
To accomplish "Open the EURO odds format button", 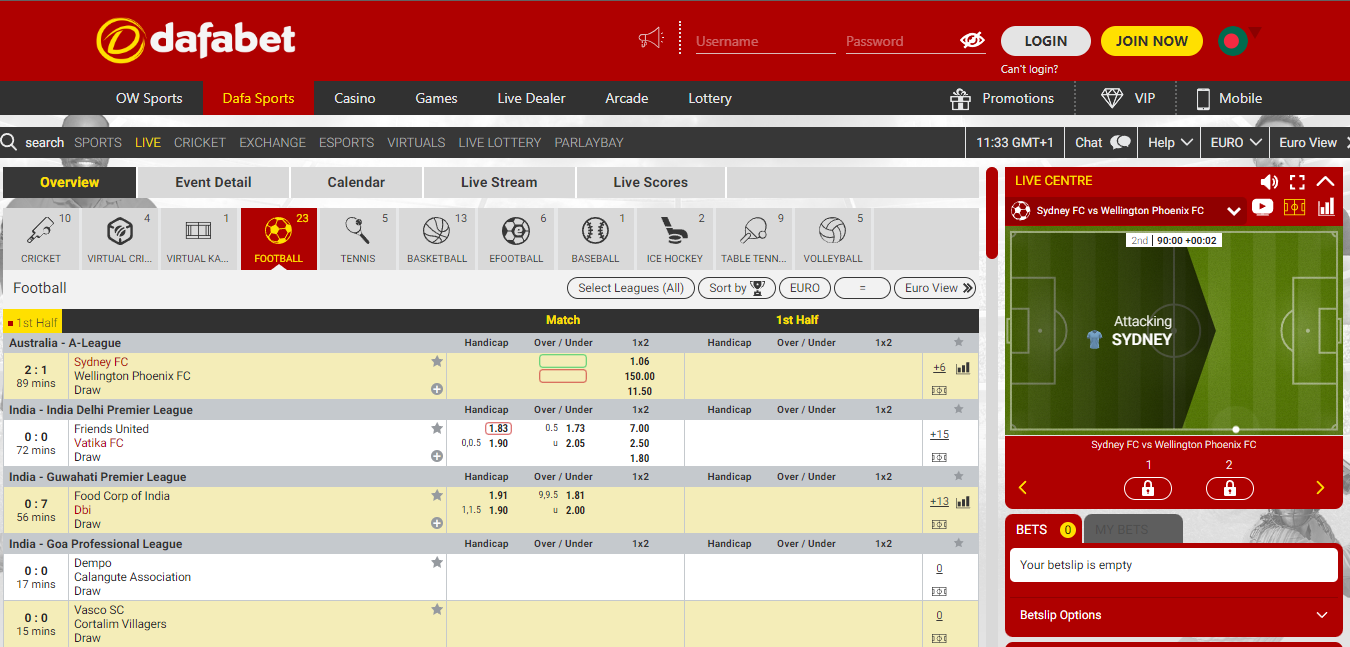I will pyautogui.click(x=805, y=288).
